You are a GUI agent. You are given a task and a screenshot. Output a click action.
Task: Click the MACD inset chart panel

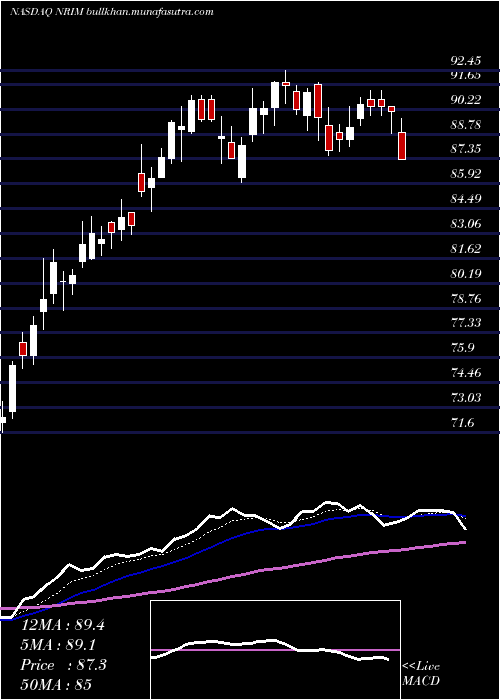(275, 650)
